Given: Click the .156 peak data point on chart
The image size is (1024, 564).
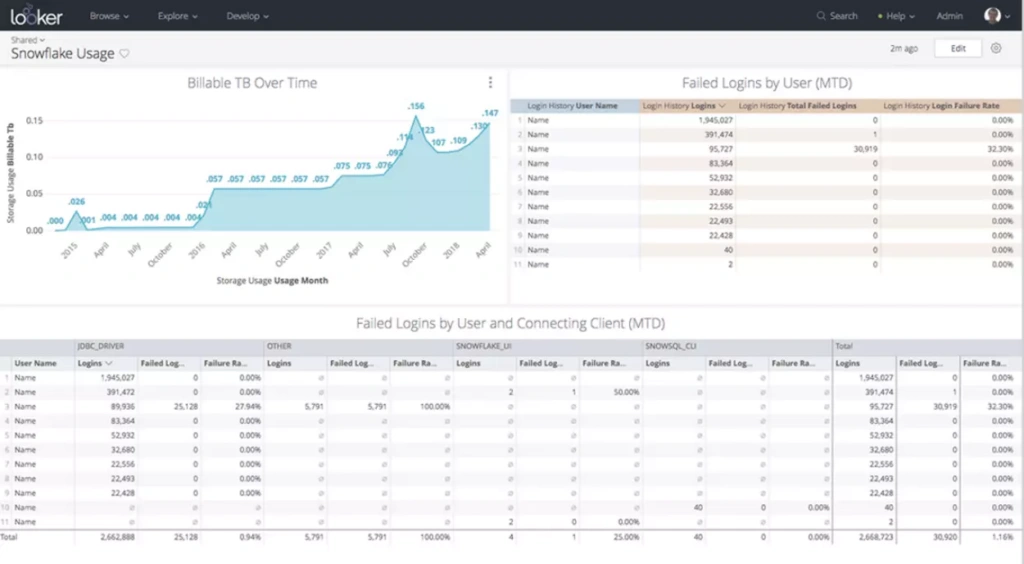Looking at the screenshot, I should pyautogui.click(x=415, y=116).
